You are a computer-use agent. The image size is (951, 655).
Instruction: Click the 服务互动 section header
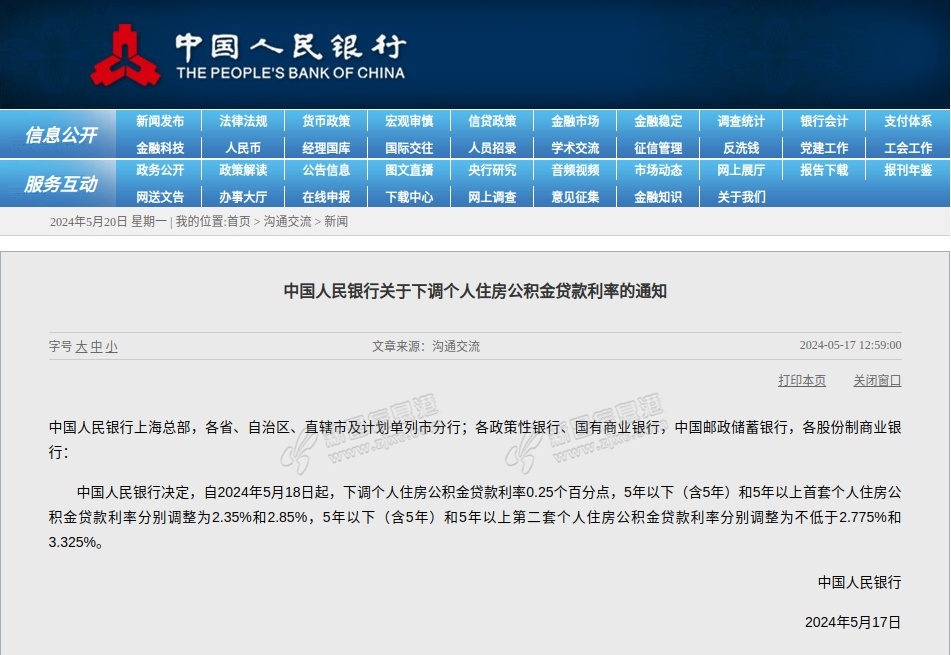(61, 184)
